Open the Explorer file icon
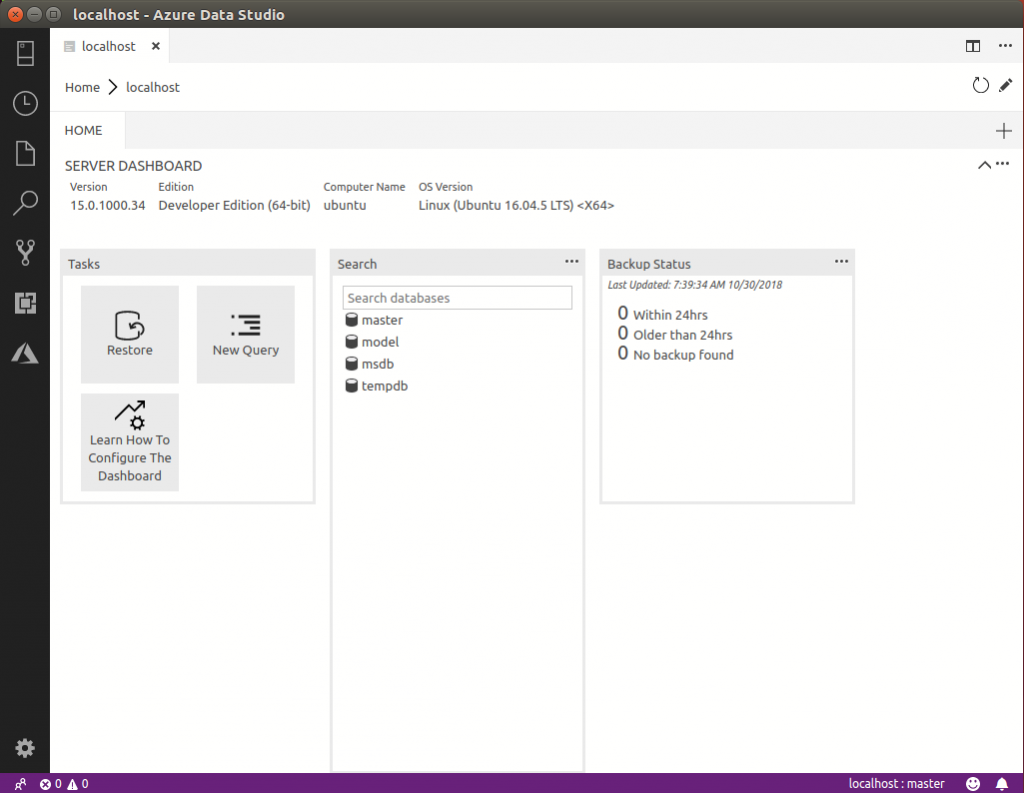 tap(25, 154)
